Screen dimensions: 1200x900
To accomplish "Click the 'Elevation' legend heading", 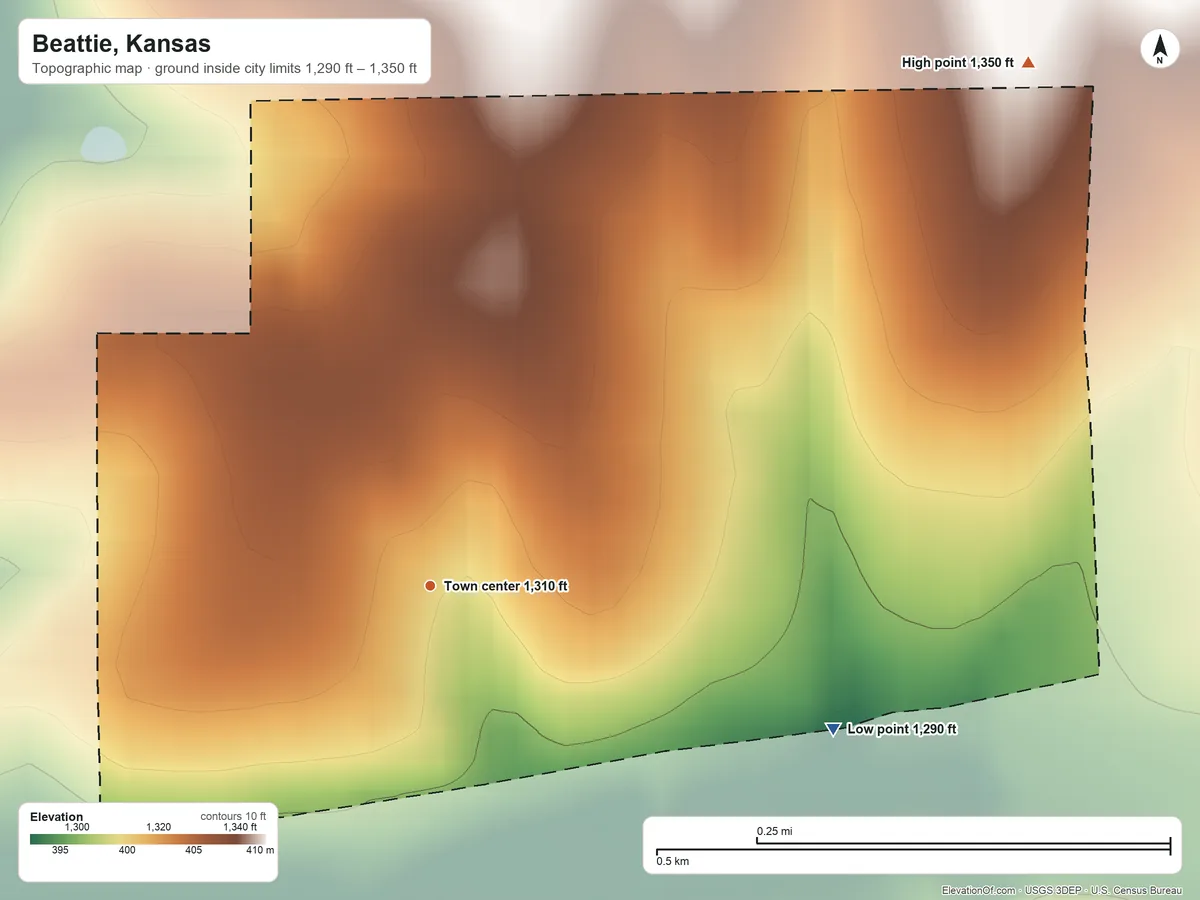I will pyautogui.click(x=57, y=817).
